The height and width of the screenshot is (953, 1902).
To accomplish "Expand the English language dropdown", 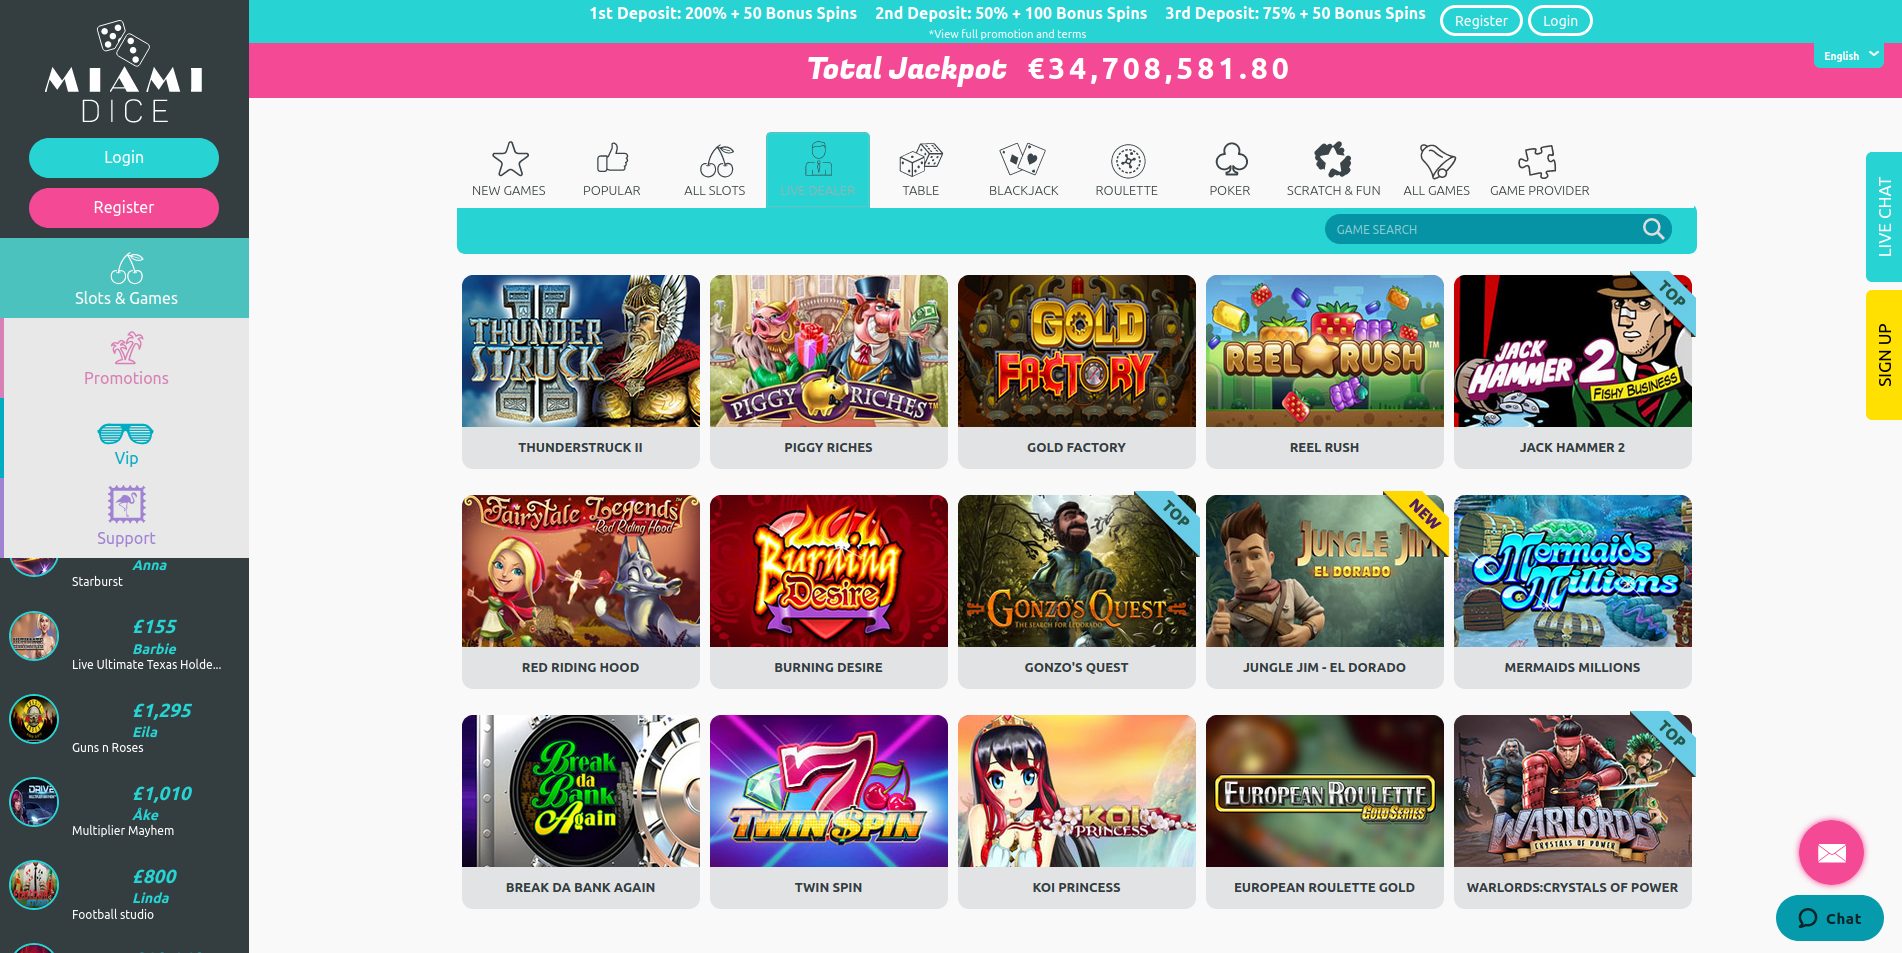I will coord(1849,56).
